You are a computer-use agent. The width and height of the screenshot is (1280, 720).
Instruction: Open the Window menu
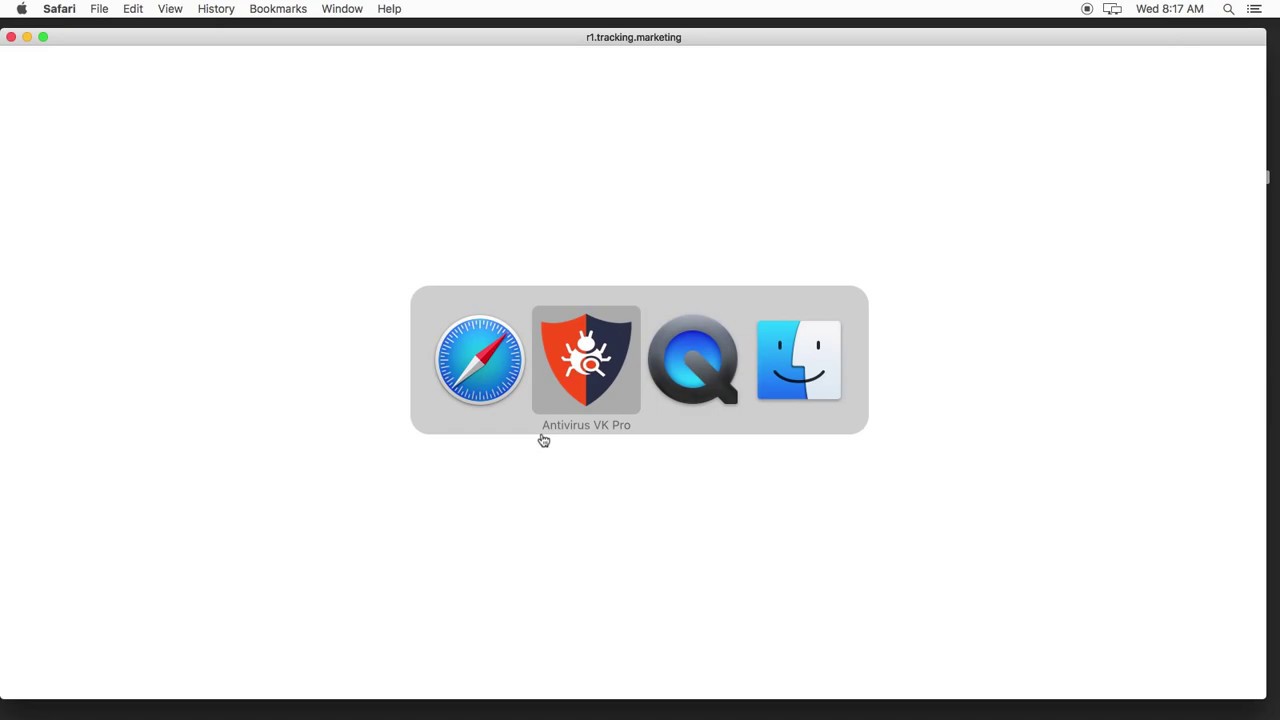pos(342,9)
